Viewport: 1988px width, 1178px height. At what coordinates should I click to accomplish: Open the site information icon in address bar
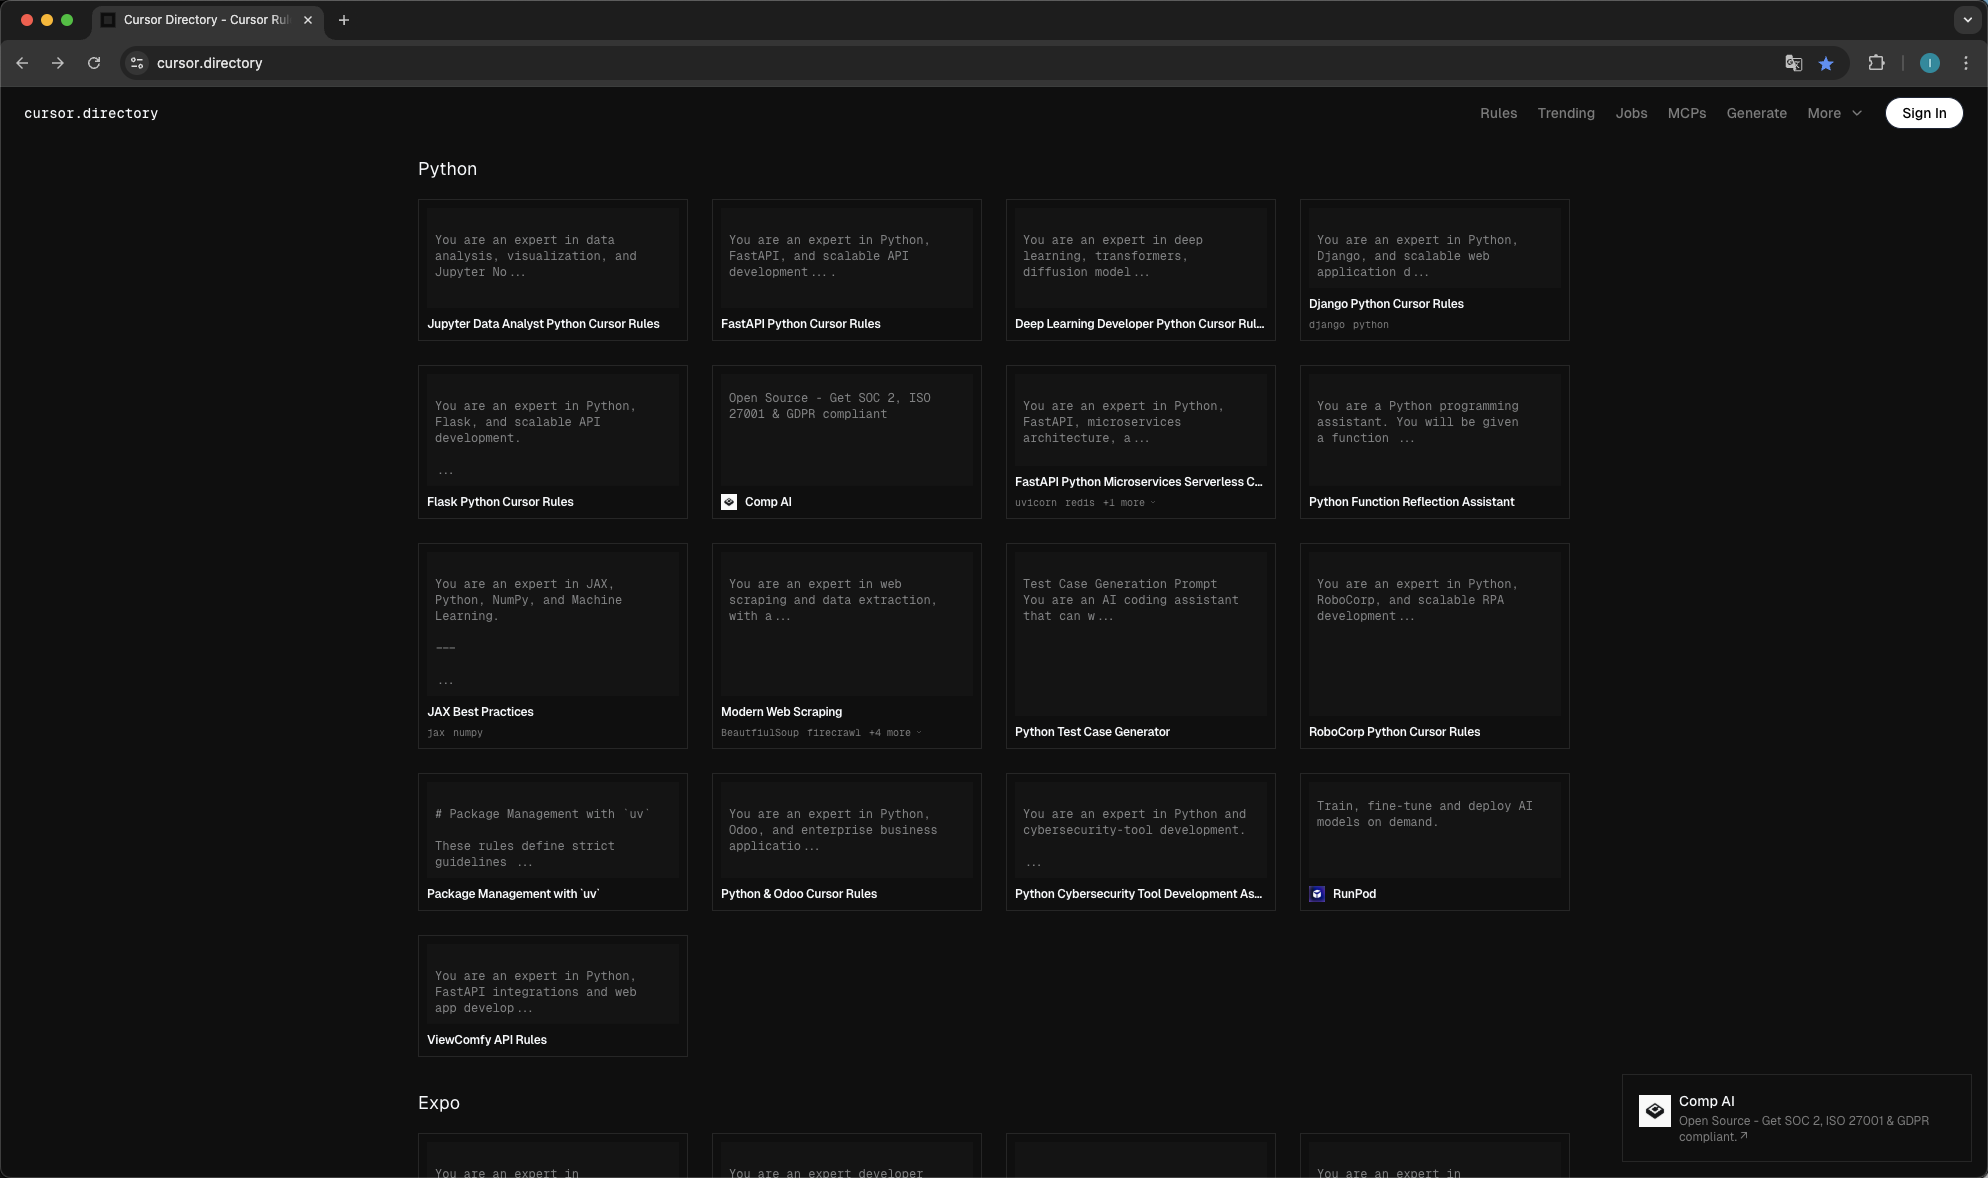(x=137, y=63)
